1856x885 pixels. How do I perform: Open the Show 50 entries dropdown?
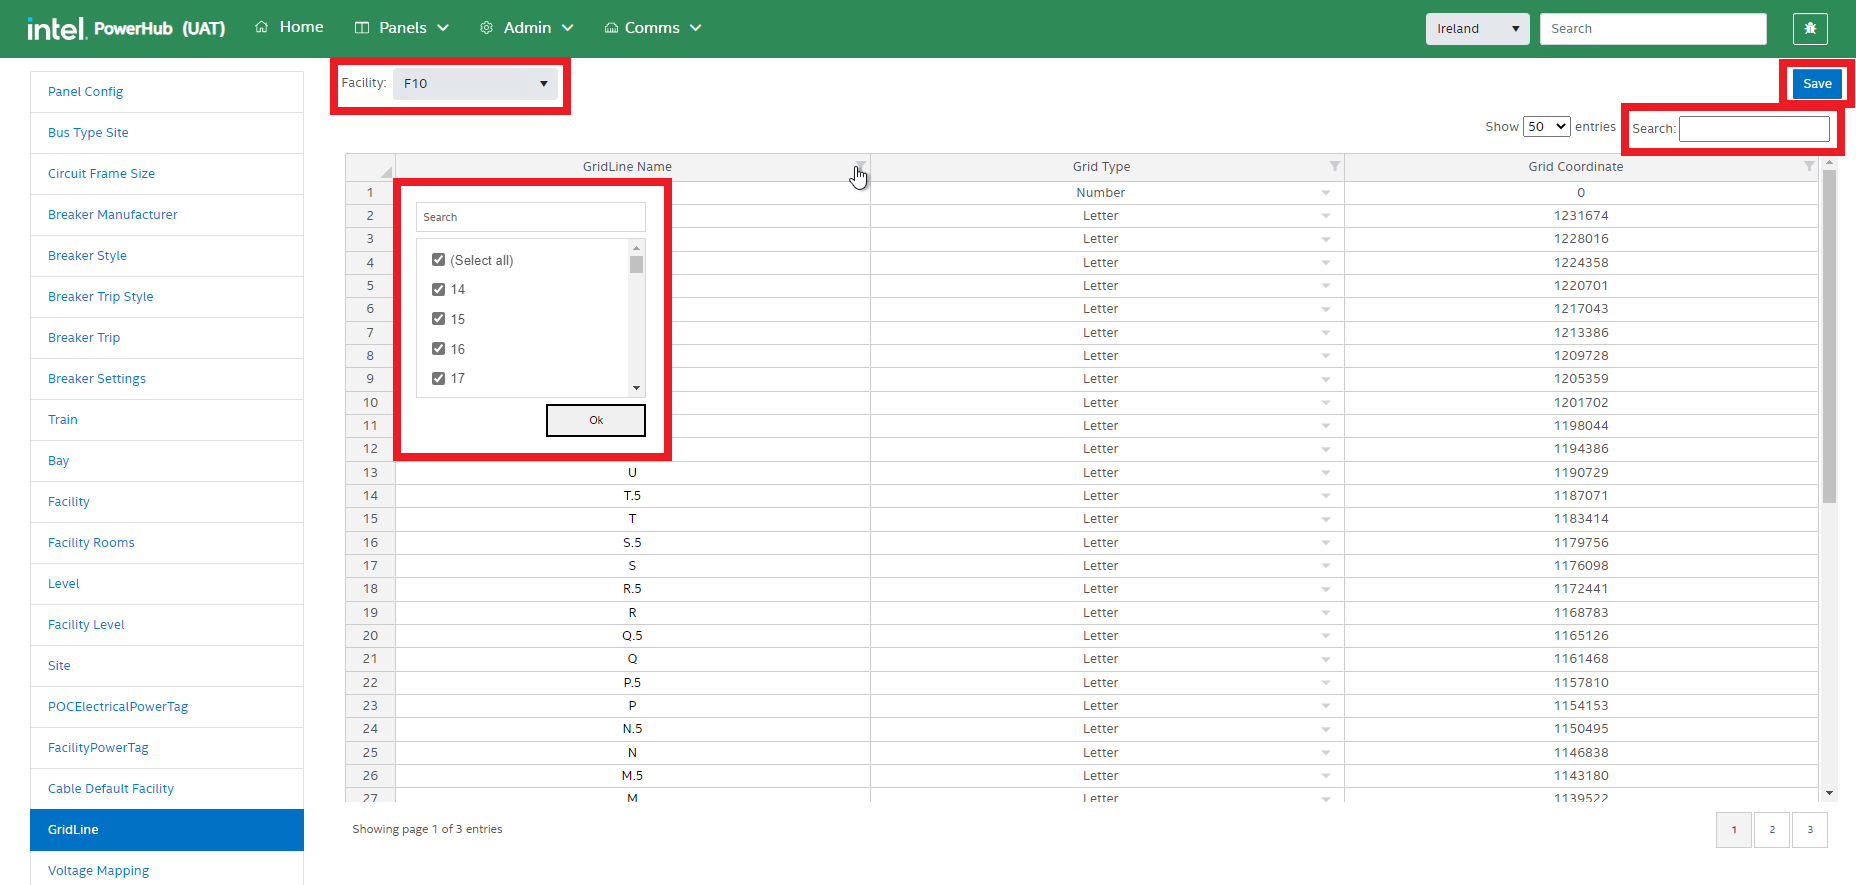(1546, 127)
